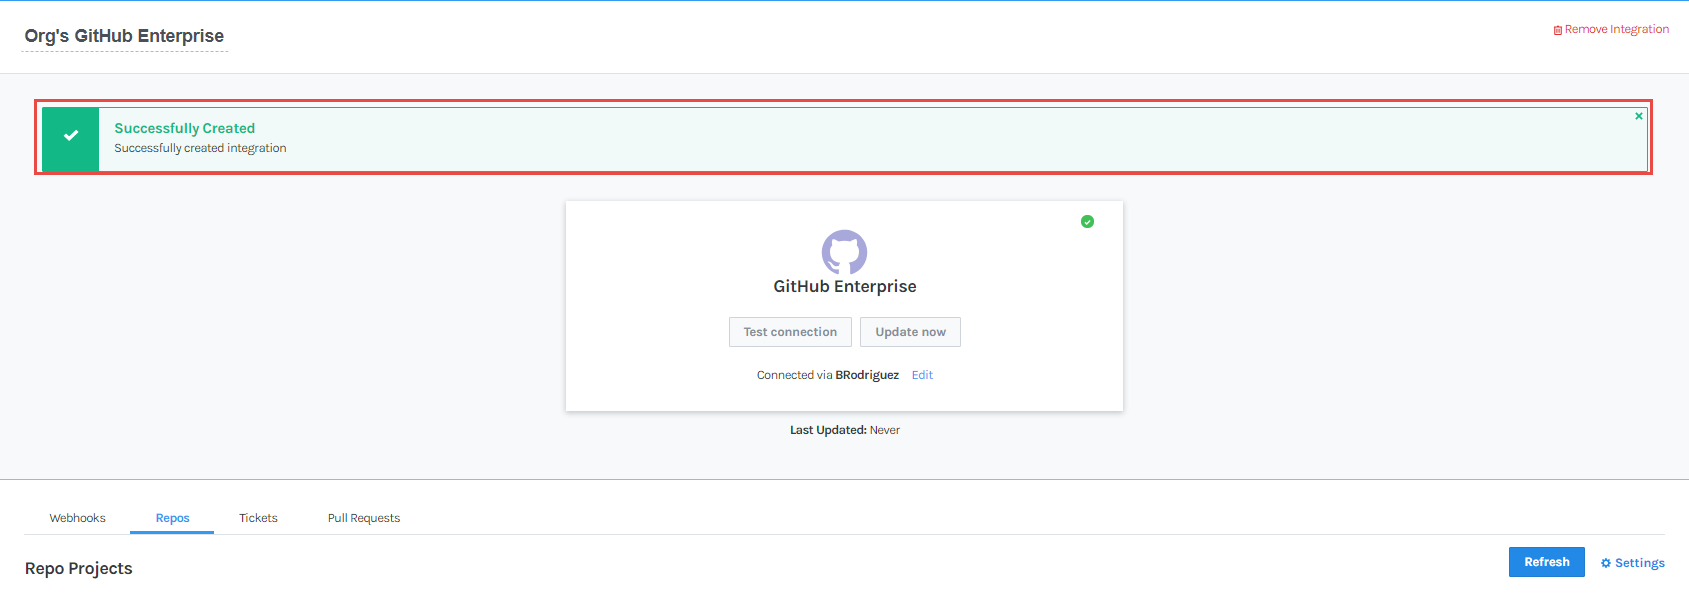This screenshot has height=600, width=1689.
Task: Dismiss the Successfully Created notification
Action: pyautogui.click(x=1639, y=116)
